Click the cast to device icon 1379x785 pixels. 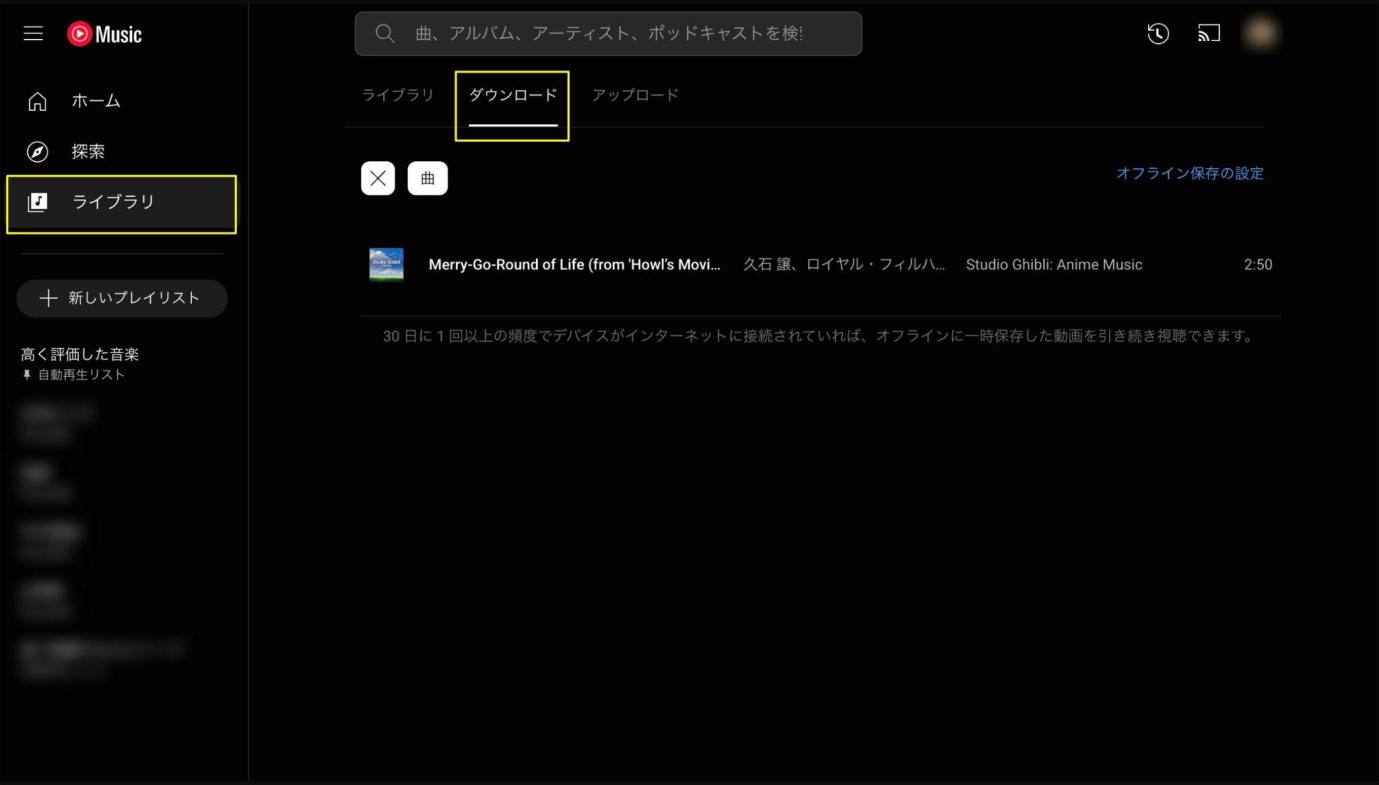tap(1209, 34)
